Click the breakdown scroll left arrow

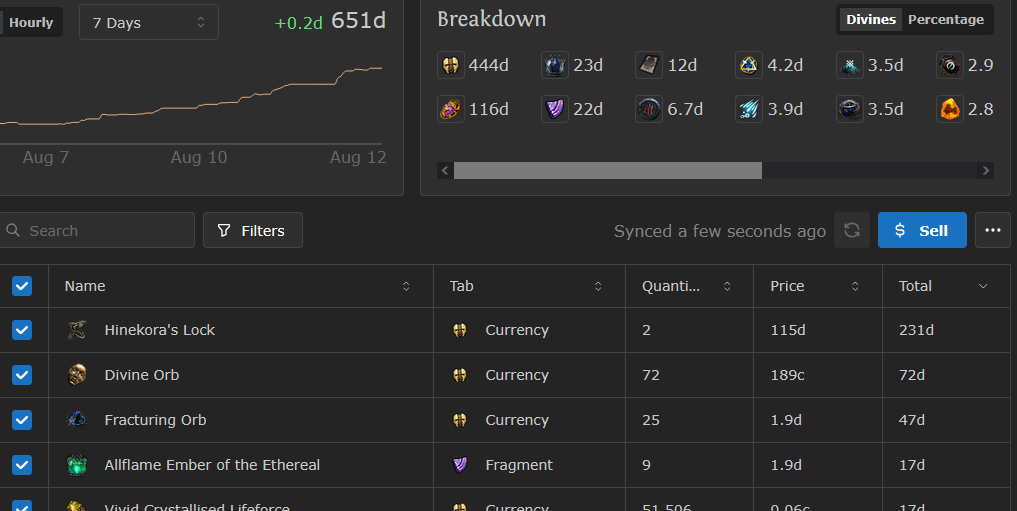coord(445,171)
